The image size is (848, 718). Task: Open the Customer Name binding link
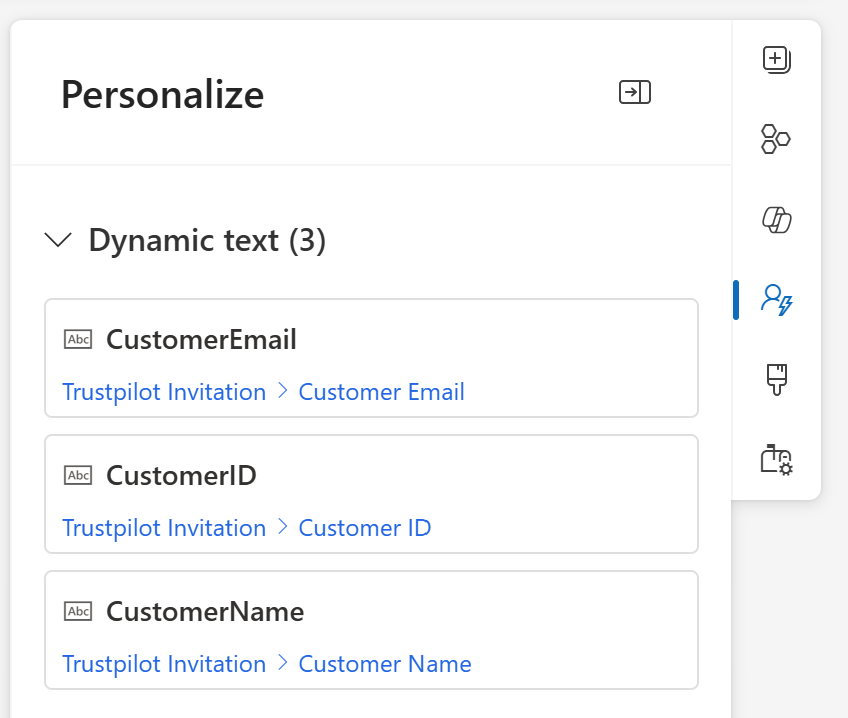click(384, 664)
